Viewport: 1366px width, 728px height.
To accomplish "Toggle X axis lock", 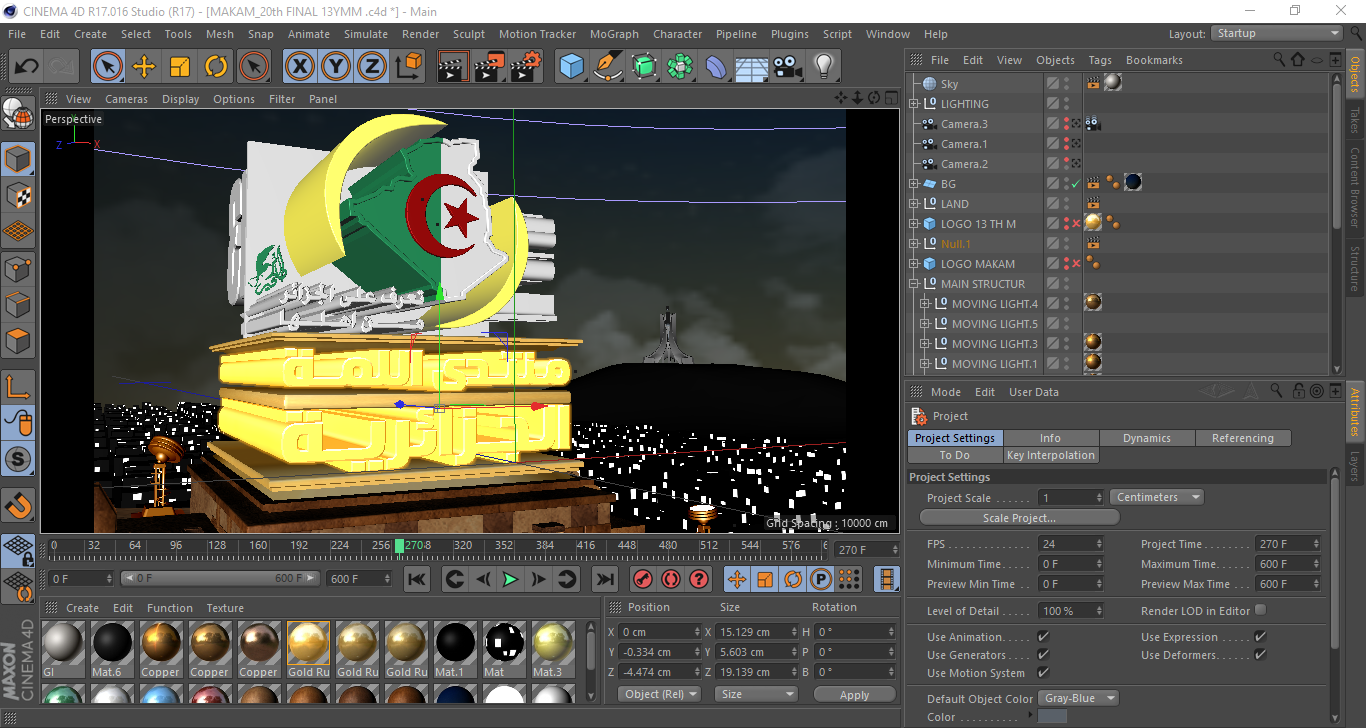I will tap(300, 67).
